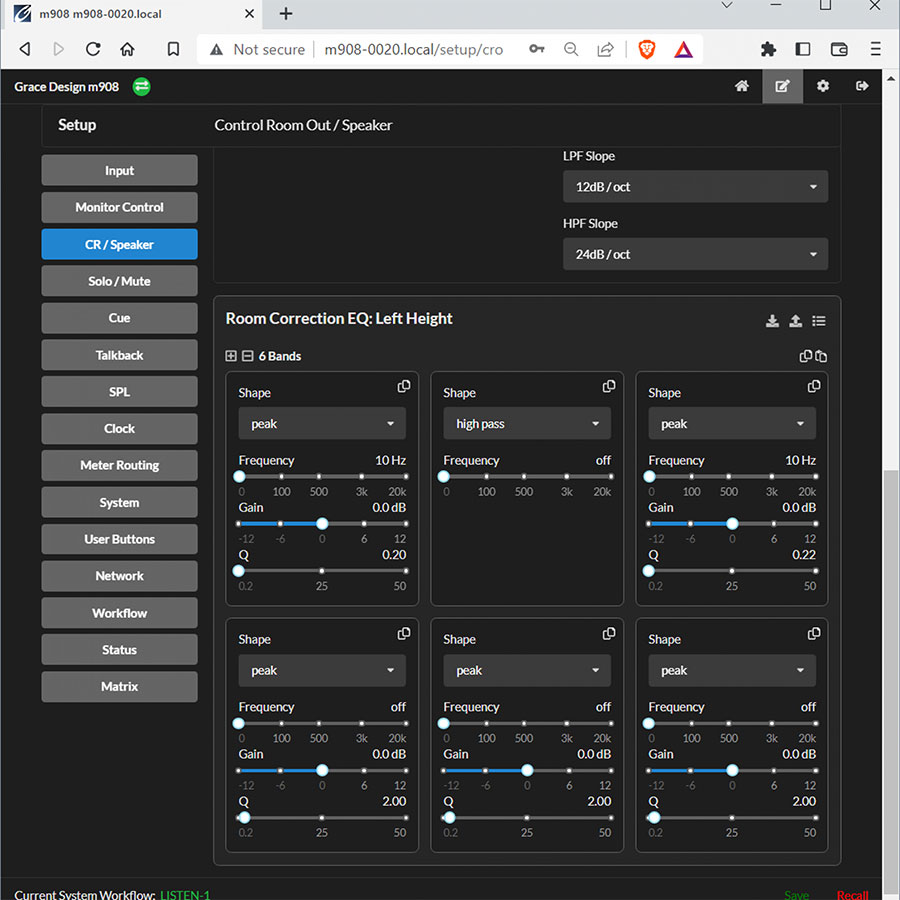Open the browser tab search chevron
The width and height of the screenshot is (900, 900).
coord(727,5)
